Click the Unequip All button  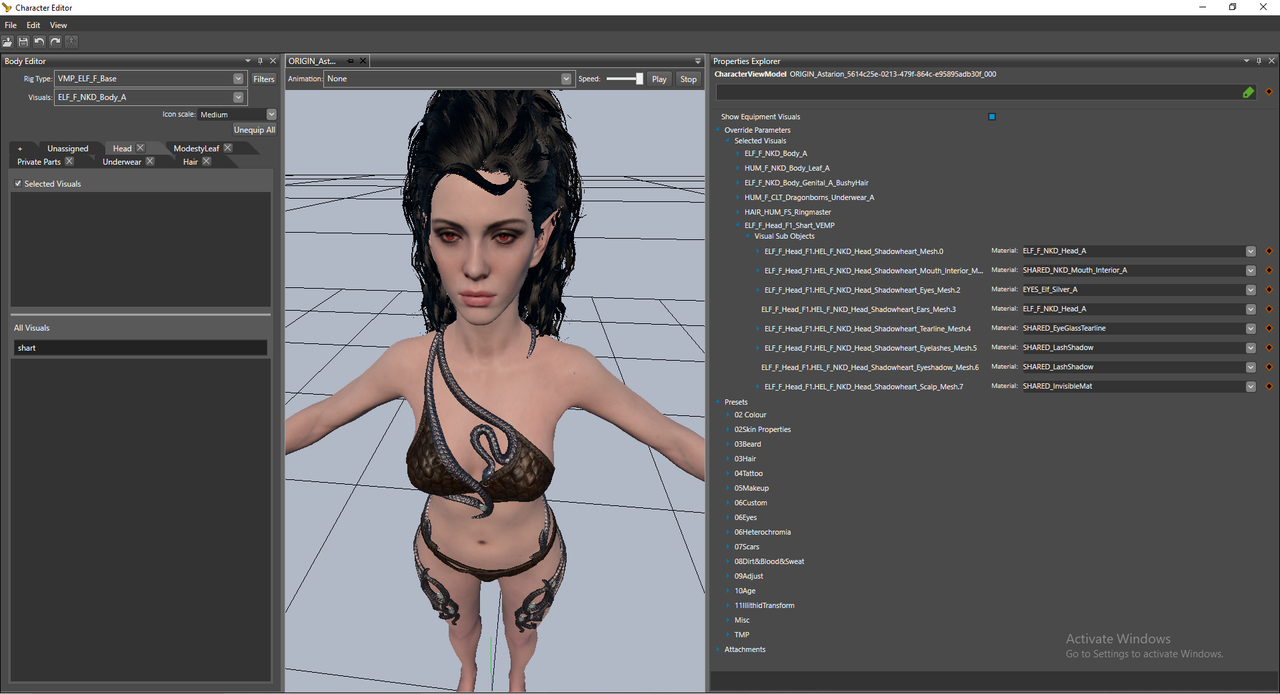point(254,130)
